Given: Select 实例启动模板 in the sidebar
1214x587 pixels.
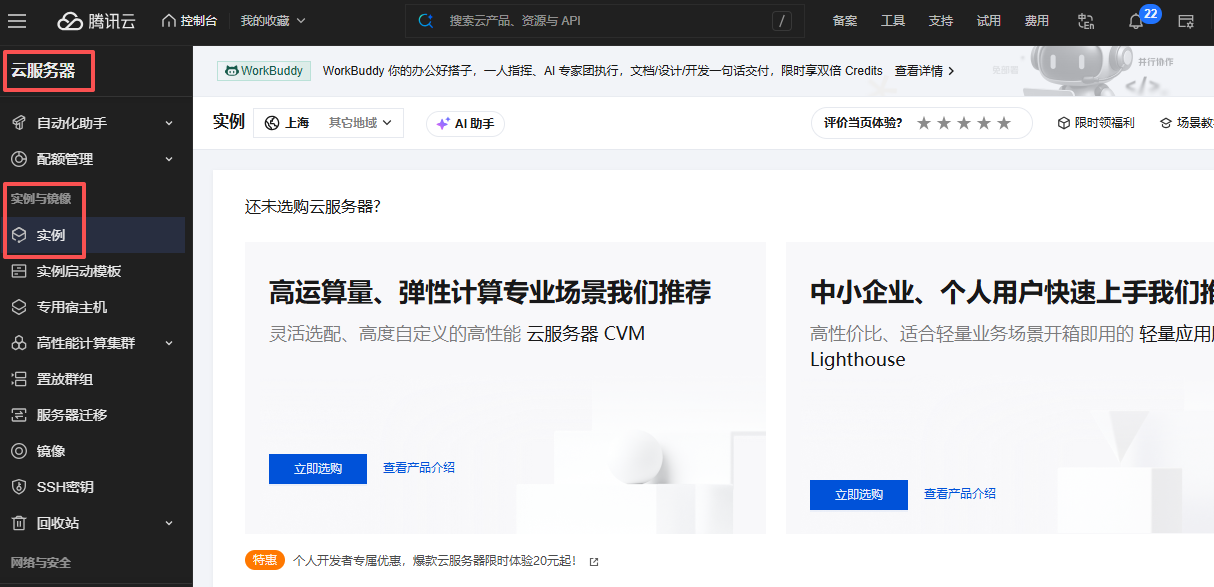Looking at the screenshot, I should coord(93,271).
